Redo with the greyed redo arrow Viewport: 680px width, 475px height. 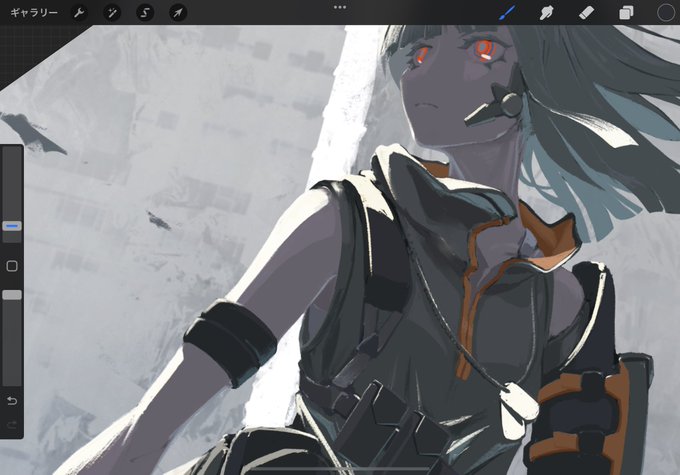pos(12,425)
